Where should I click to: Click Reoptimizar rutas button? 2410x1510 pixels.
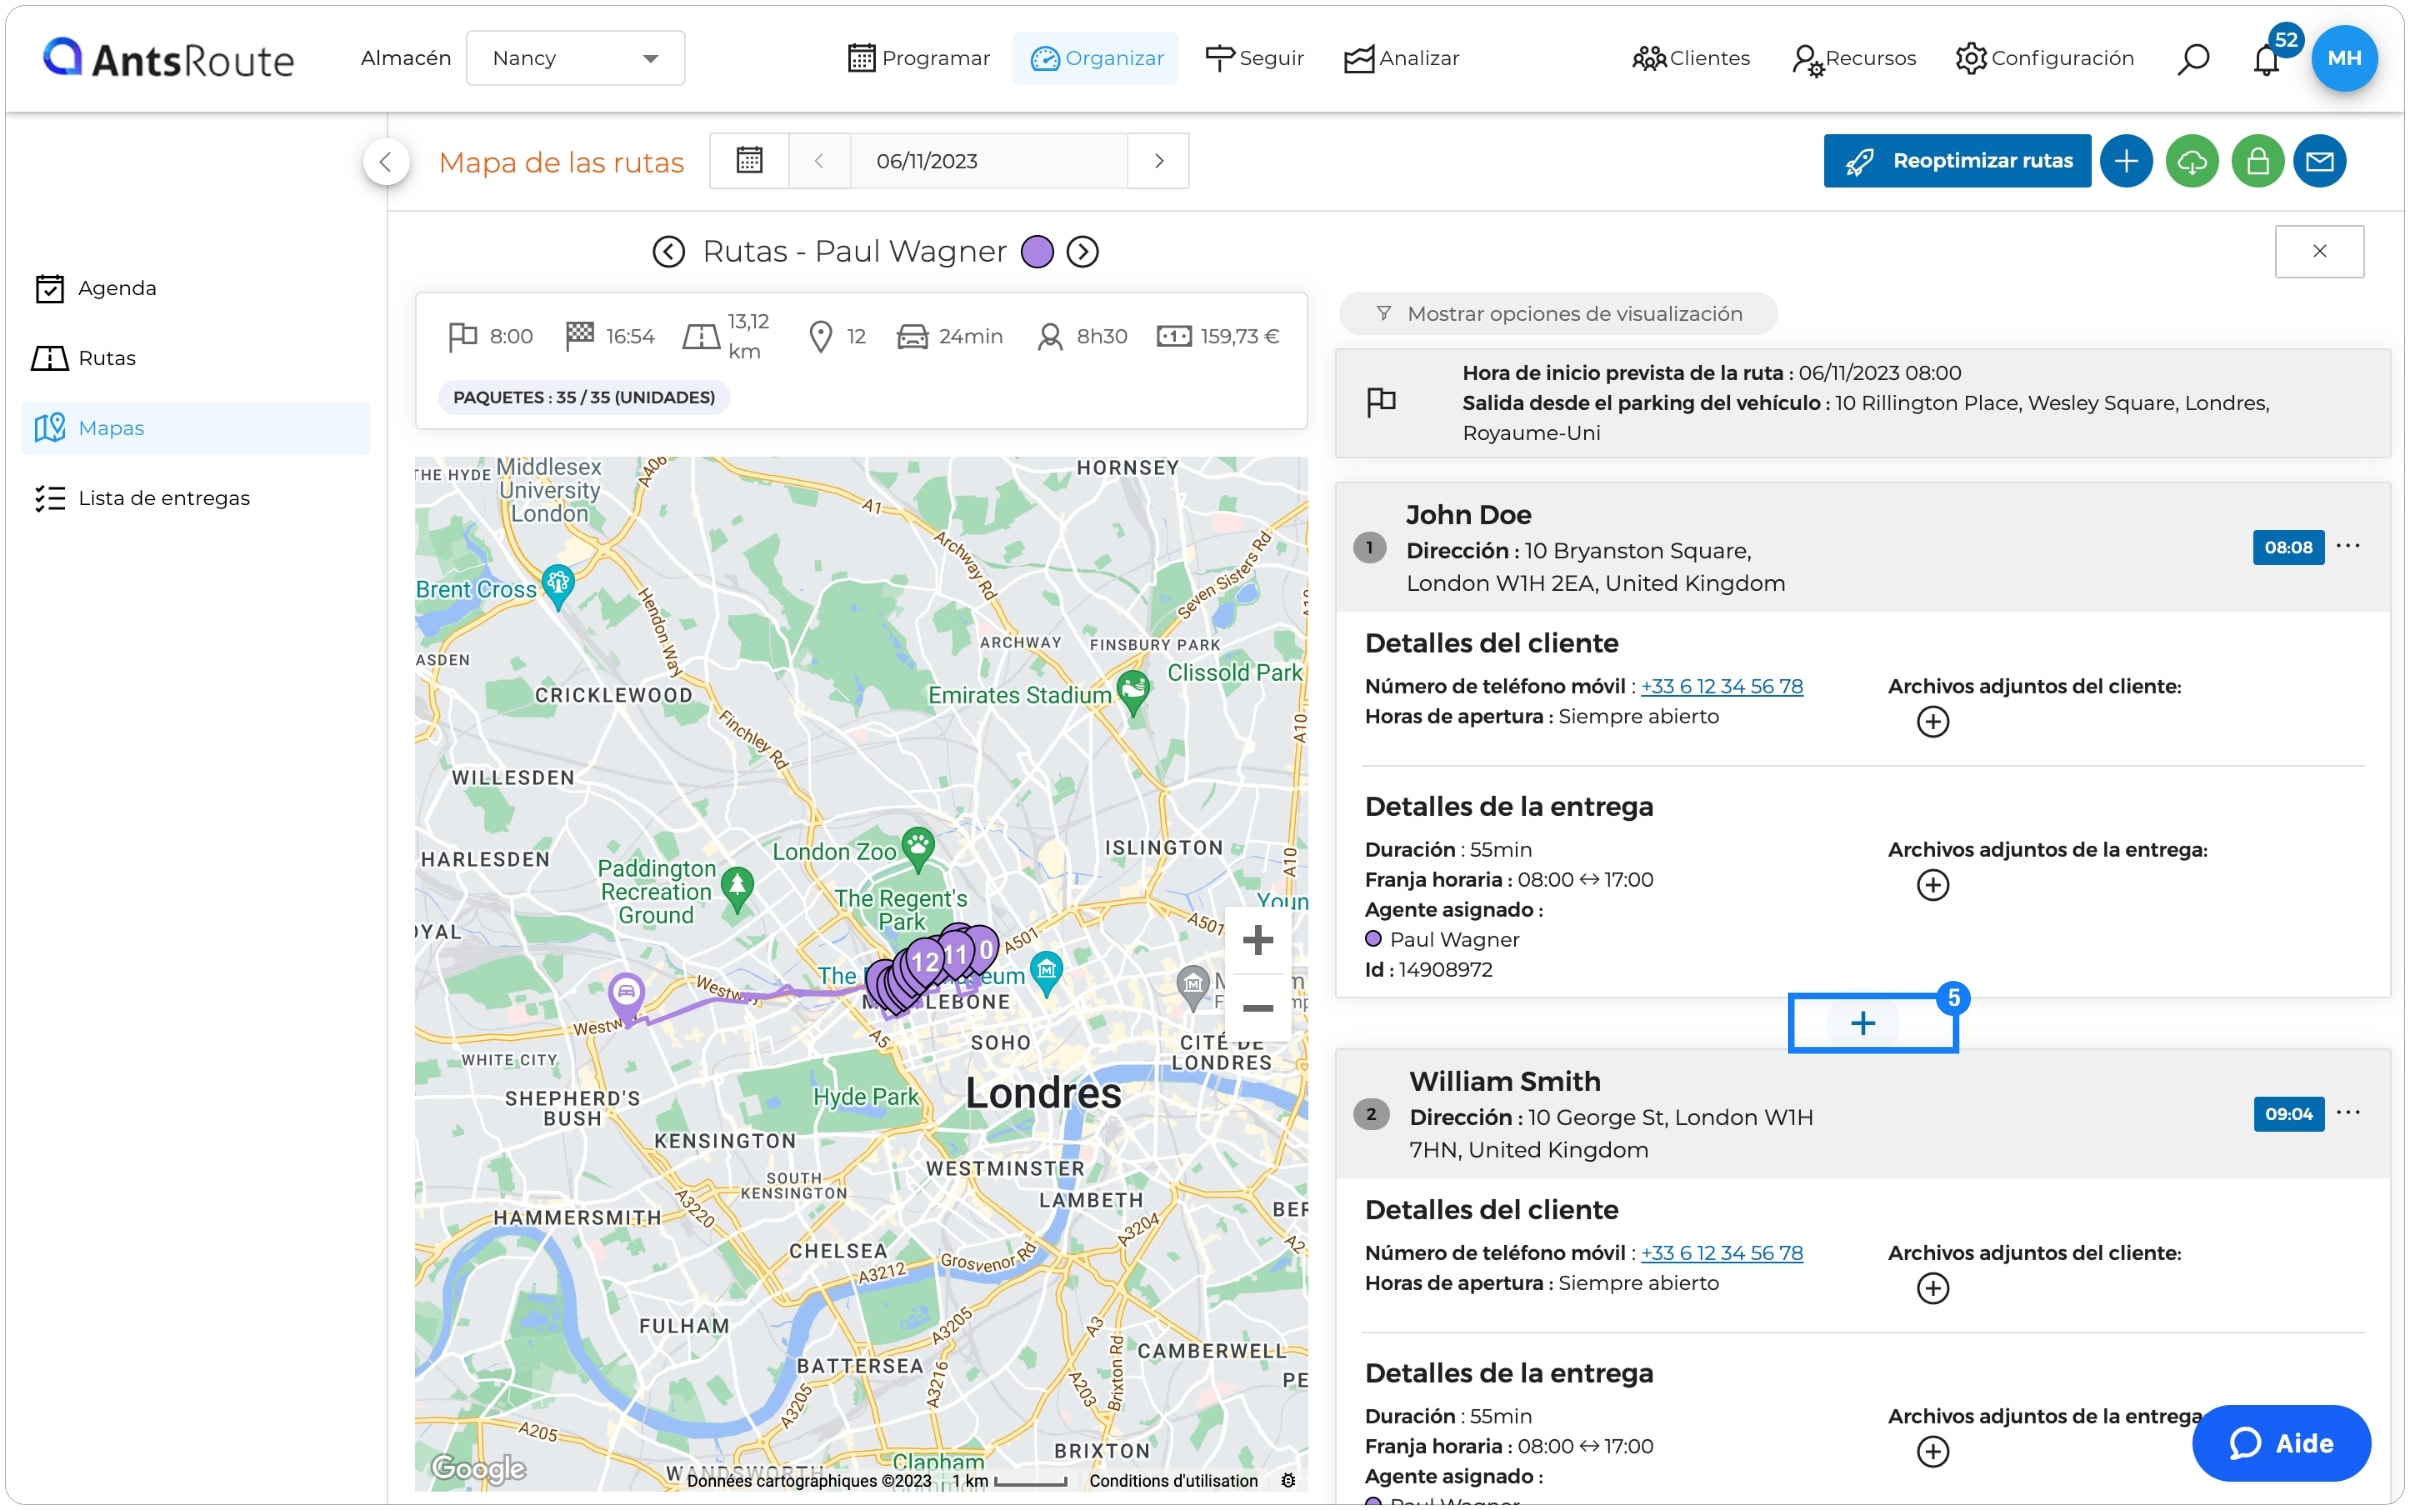(x=1956, y=161)
